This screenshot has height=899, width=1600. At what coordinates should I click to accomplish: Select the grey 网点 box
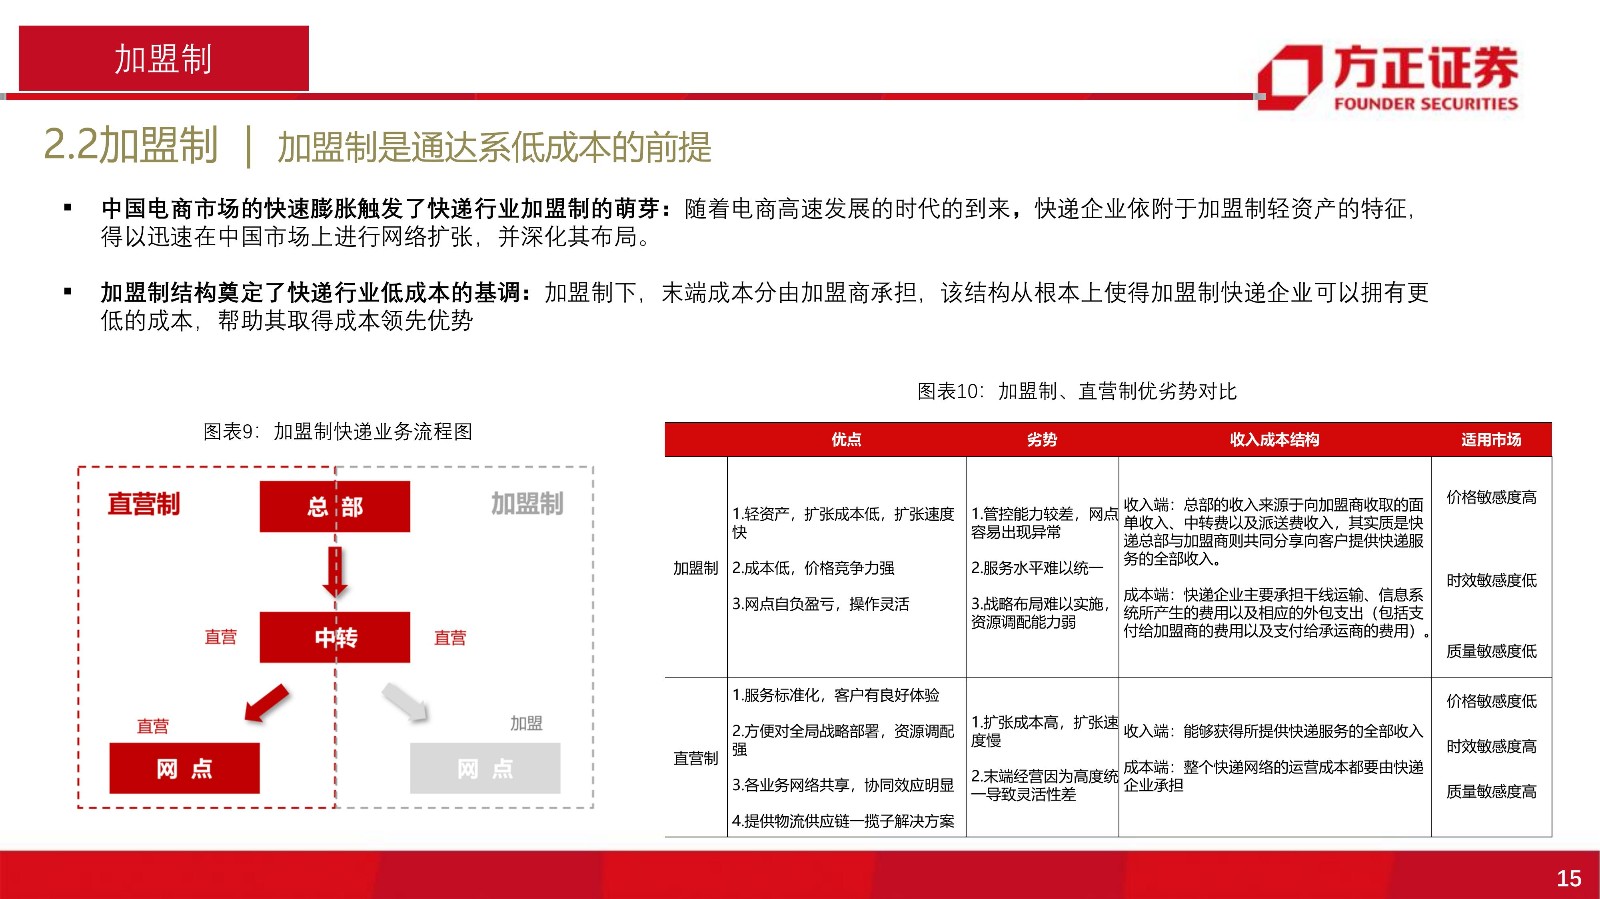point(485,768)
